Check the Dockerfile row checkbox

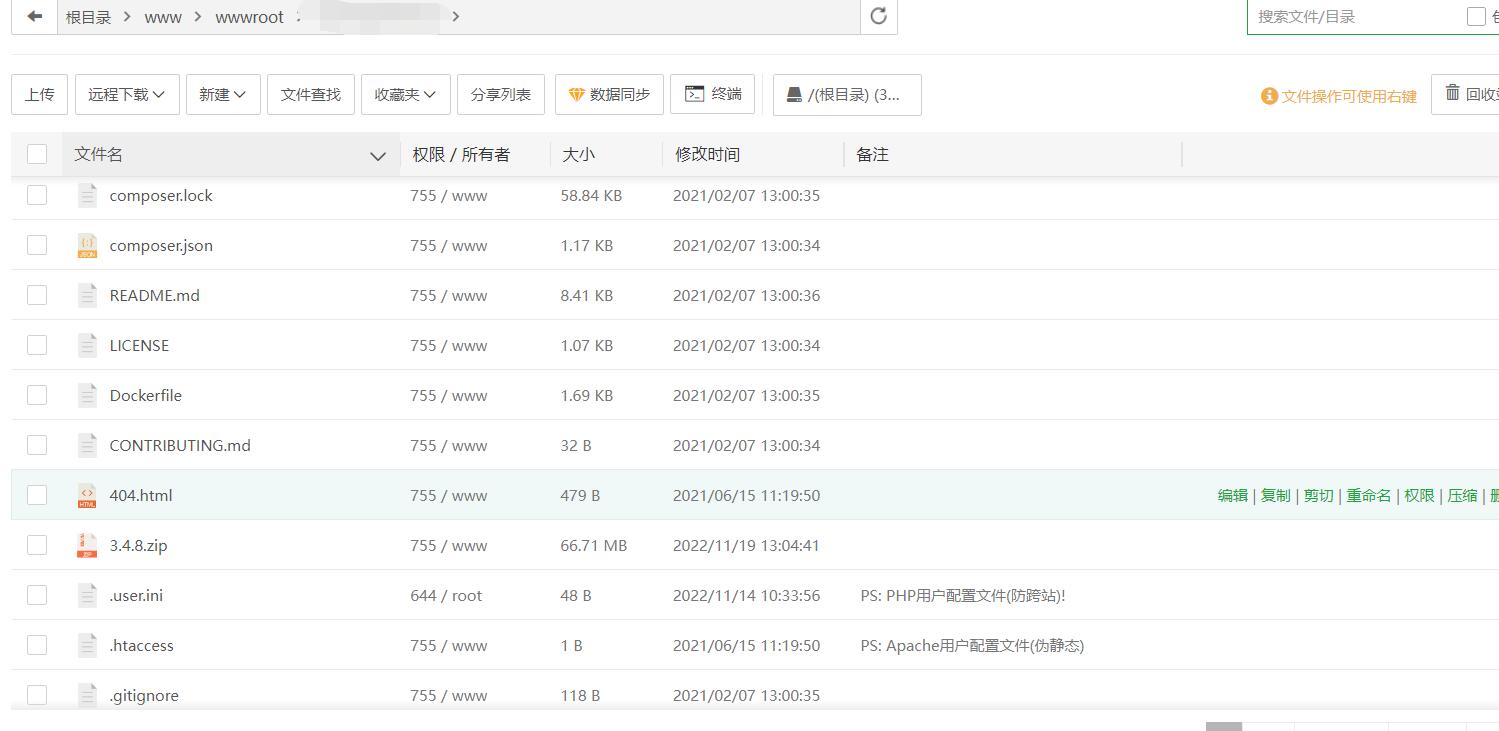coord(37,395)
